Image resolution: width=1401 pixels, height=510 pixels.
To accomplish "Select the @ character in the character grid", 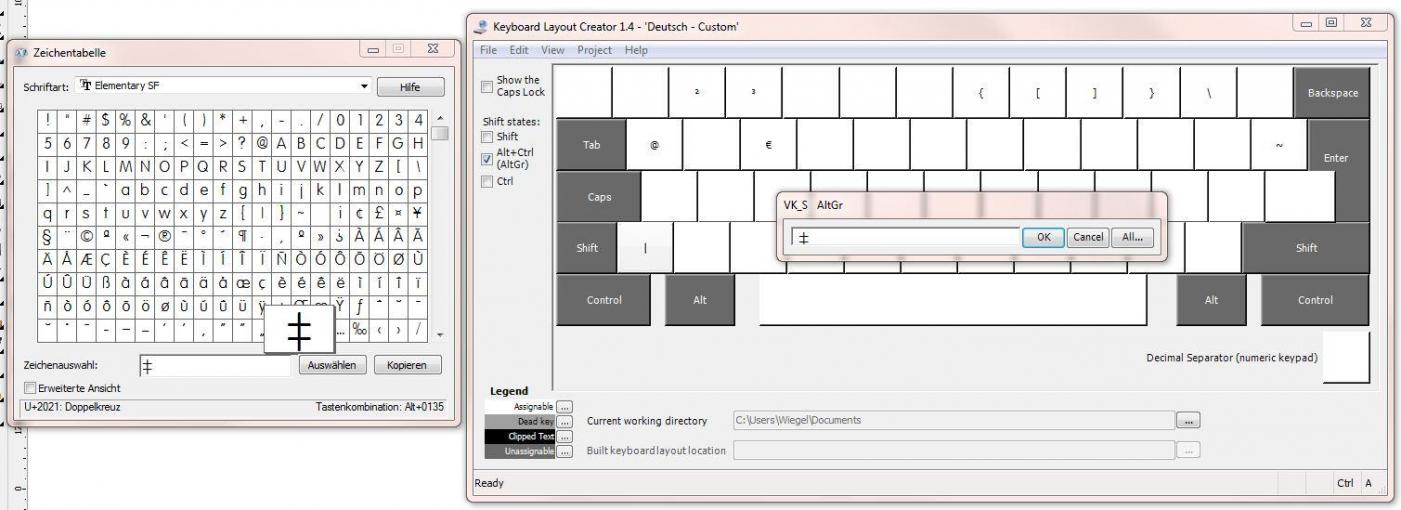I will coord(264,142).
